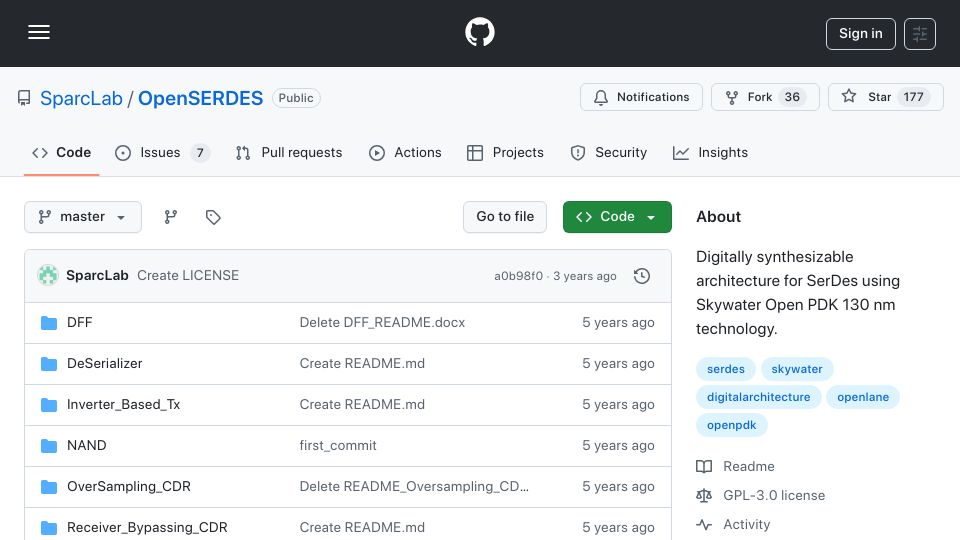The image size is (960, 540).
Task: View tags via the tag icon
Action: click(213, 217)
